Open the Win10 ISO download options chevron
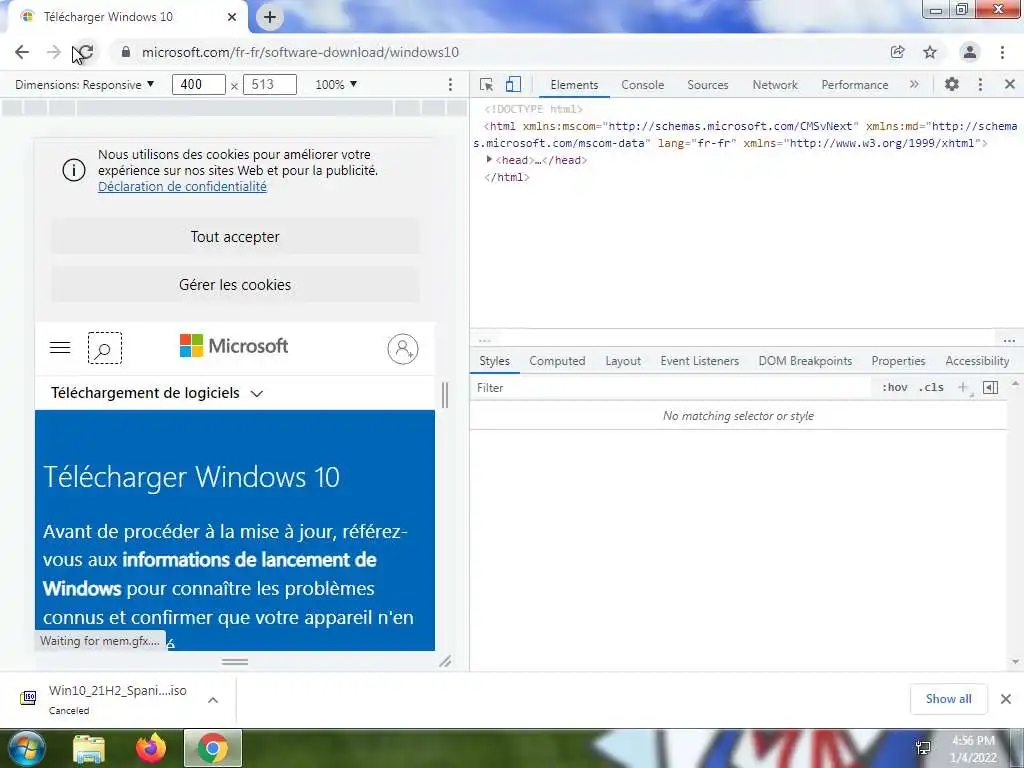This screenshot has height=768, width=1024. click(x=213, y=699)
